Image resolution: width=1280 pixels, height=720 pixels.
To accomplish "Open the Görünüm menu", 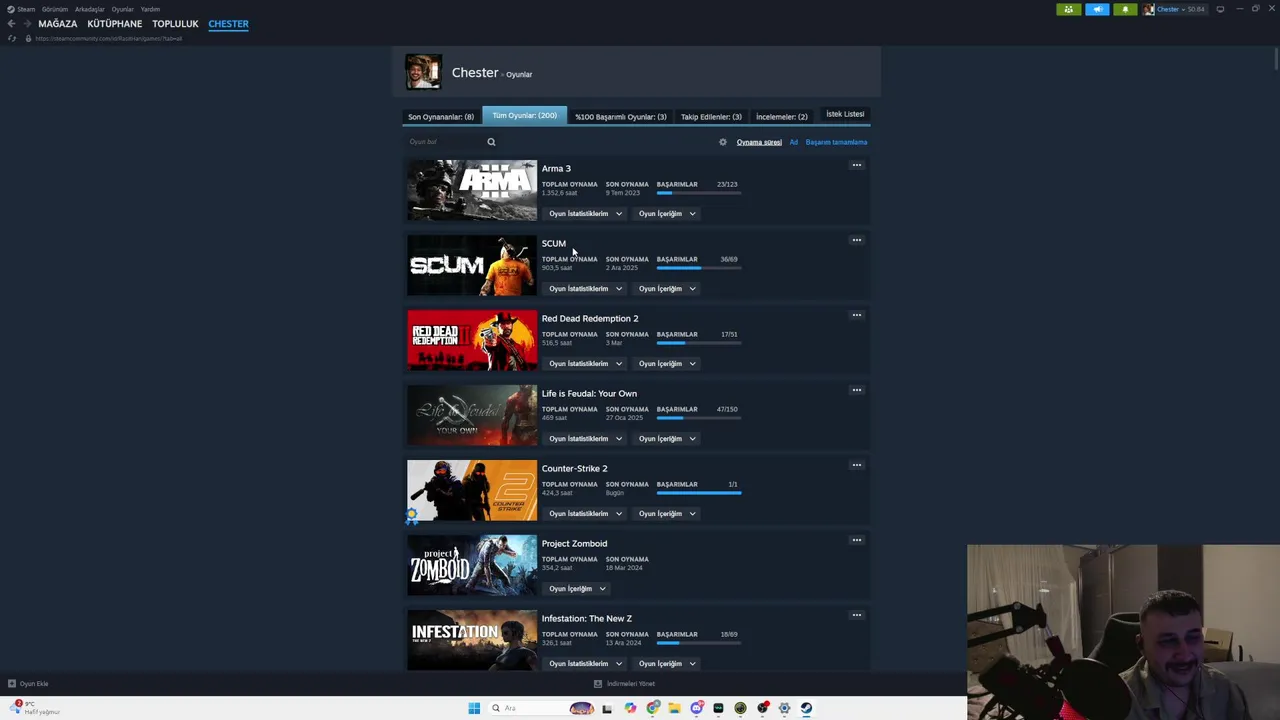I will tap(55, 9).
